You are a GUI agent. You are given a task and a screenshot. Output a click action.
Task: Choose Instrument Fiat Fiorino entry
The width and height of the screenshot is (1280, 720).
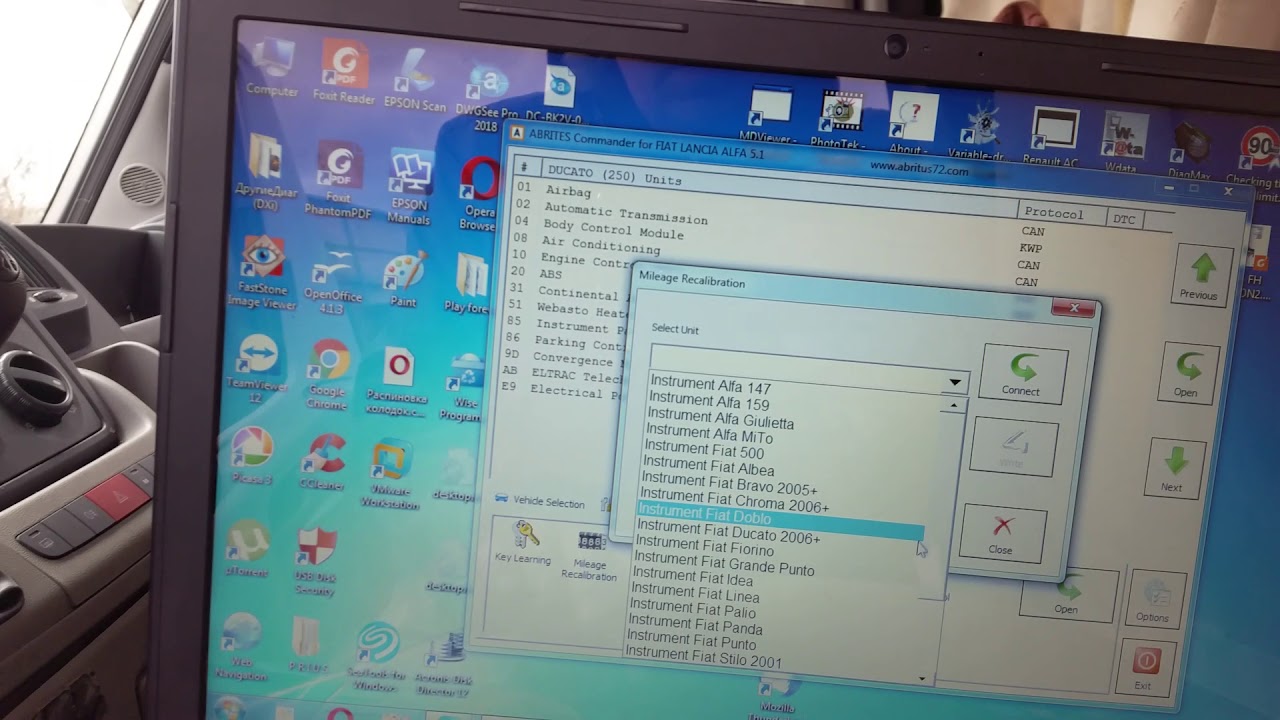[705, 548]
